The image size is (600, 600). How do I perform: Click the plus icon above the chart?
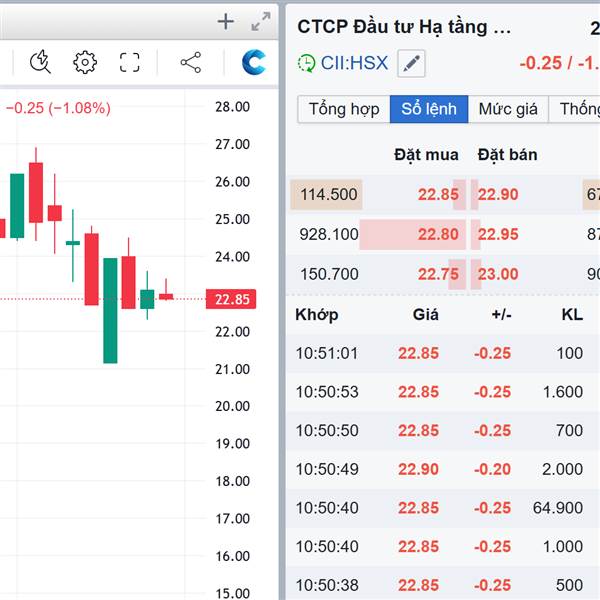[226, 21]
